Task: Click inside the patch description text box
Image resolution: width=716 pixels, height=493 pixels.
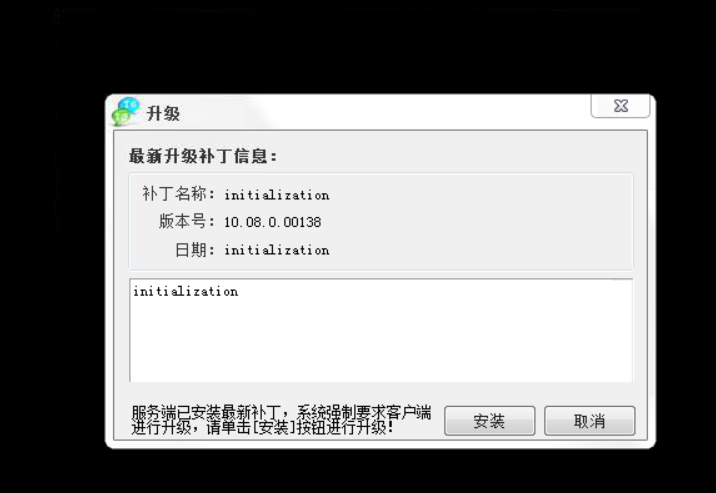Action: point(381,330)
